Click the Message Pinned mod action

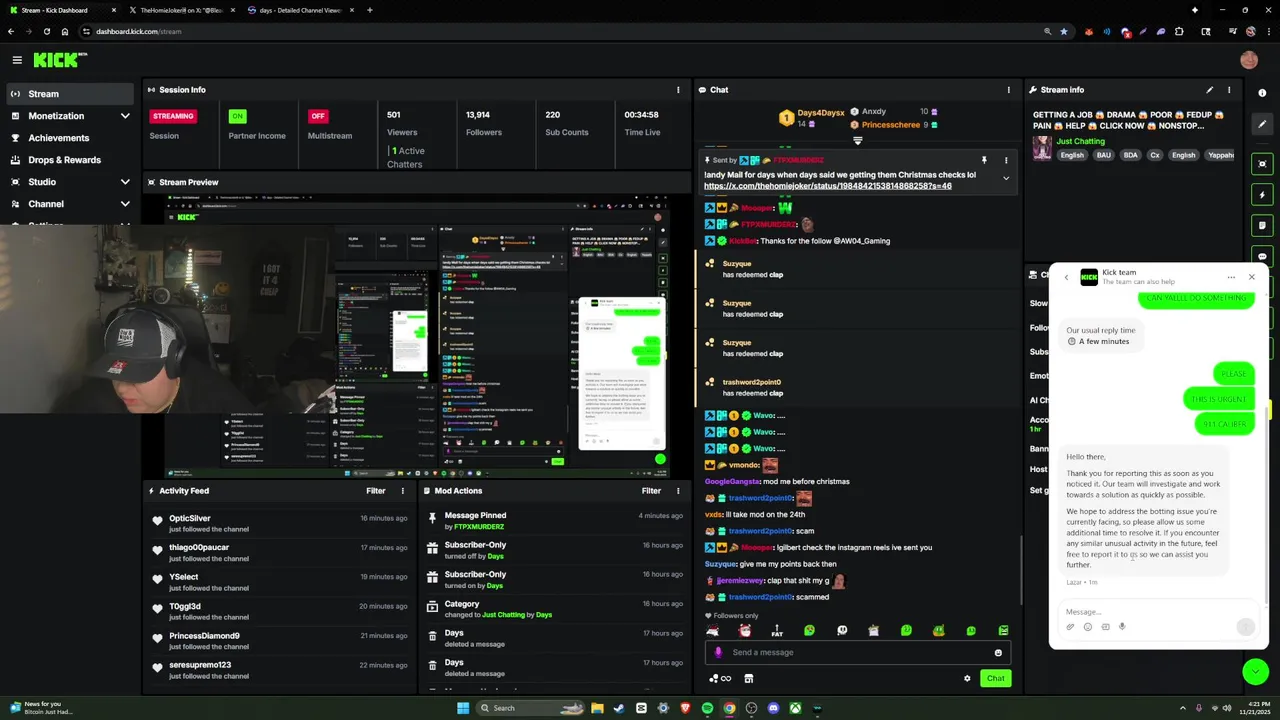point(475,516)
